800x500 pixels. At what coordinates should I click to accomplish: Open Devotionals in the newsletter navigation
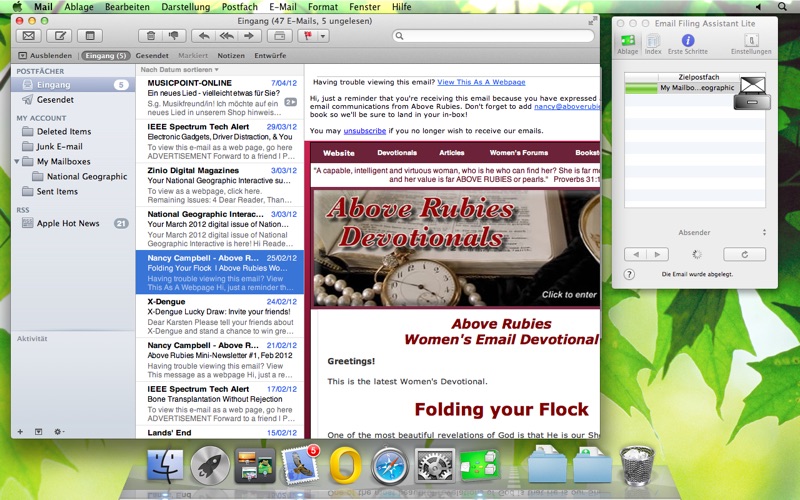[x=397, y=153]
